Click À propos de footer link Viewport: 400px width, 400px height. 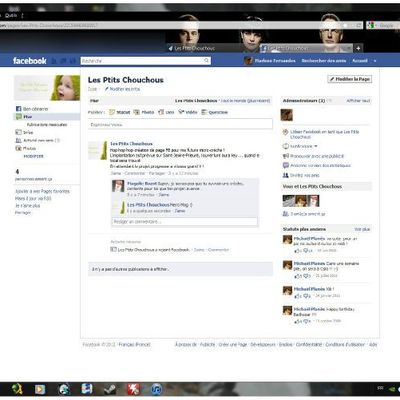click(x=186, y=344)
